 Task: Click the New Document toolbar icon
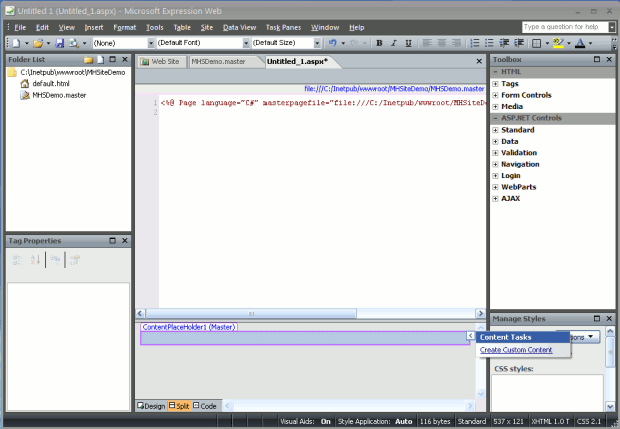tap(14, 43)
